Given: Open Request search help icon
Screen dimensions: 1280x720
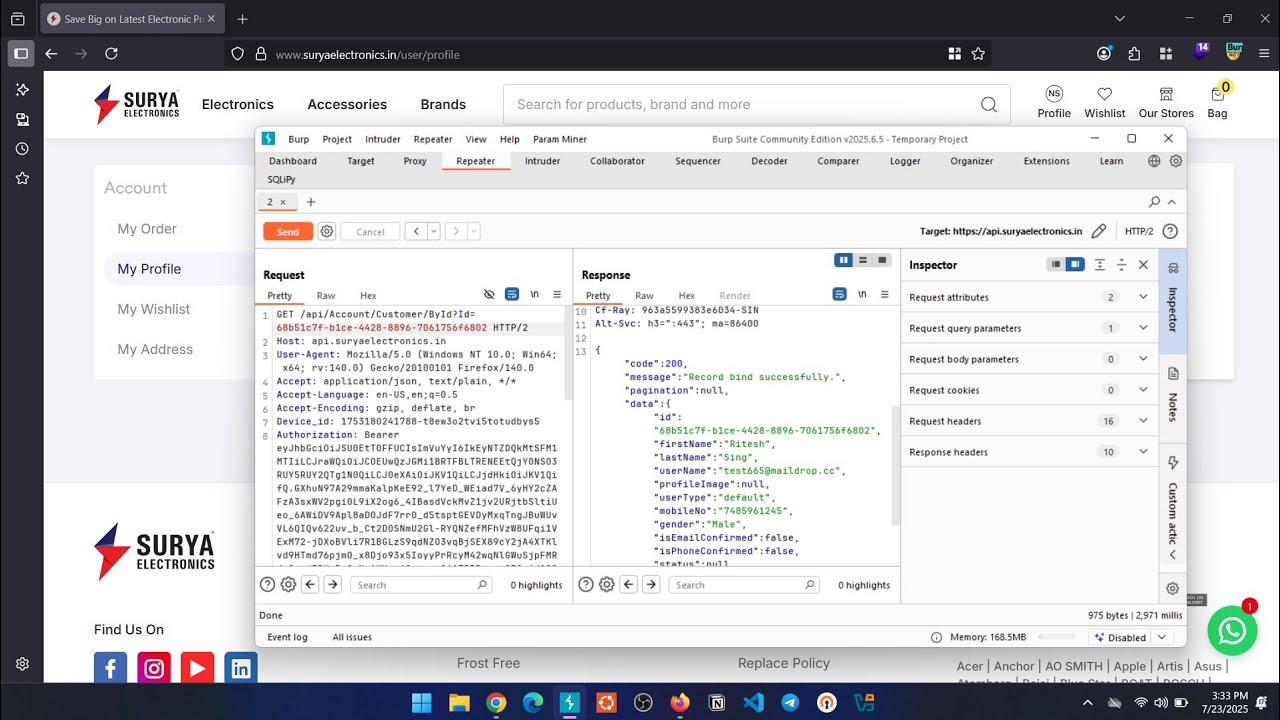Looking at the screenshot, I should [267, 585].
